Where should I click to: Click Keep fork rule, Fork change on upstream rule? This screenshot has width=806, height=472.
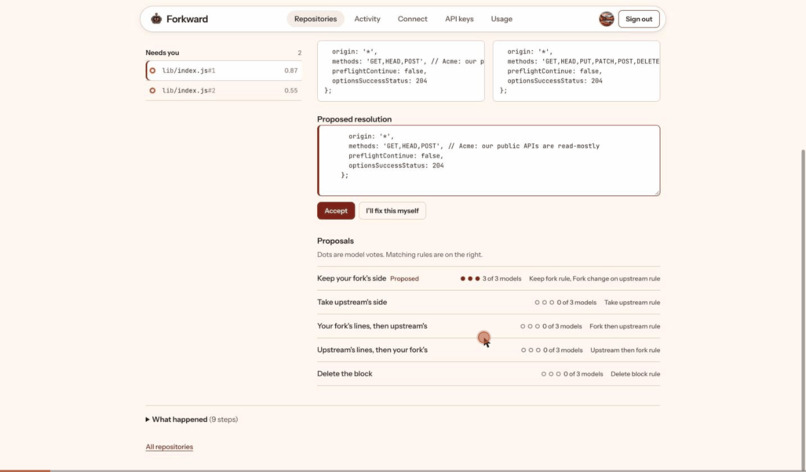[594, 279]
